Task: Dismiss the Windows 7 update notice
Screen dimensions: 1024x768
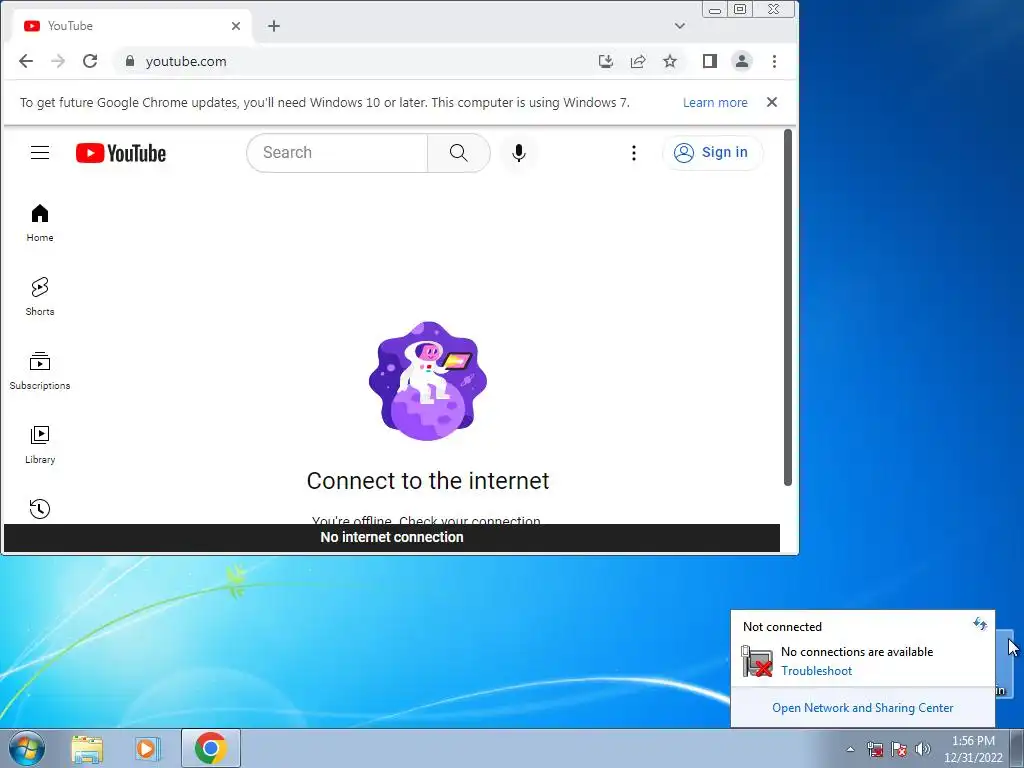Action: [772, 102]
